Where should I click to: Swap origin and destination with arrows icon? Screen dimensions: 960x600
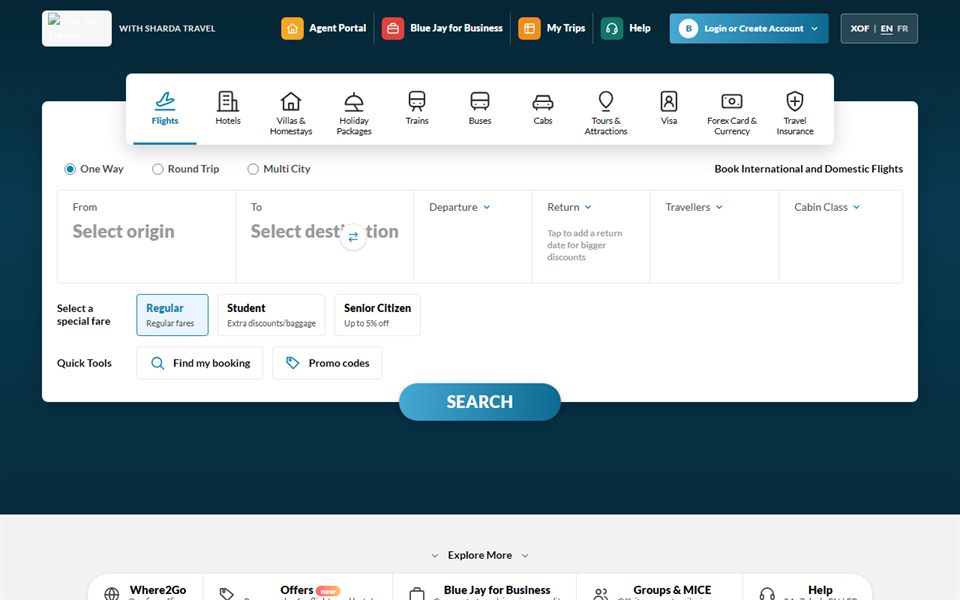coord(353,237)
